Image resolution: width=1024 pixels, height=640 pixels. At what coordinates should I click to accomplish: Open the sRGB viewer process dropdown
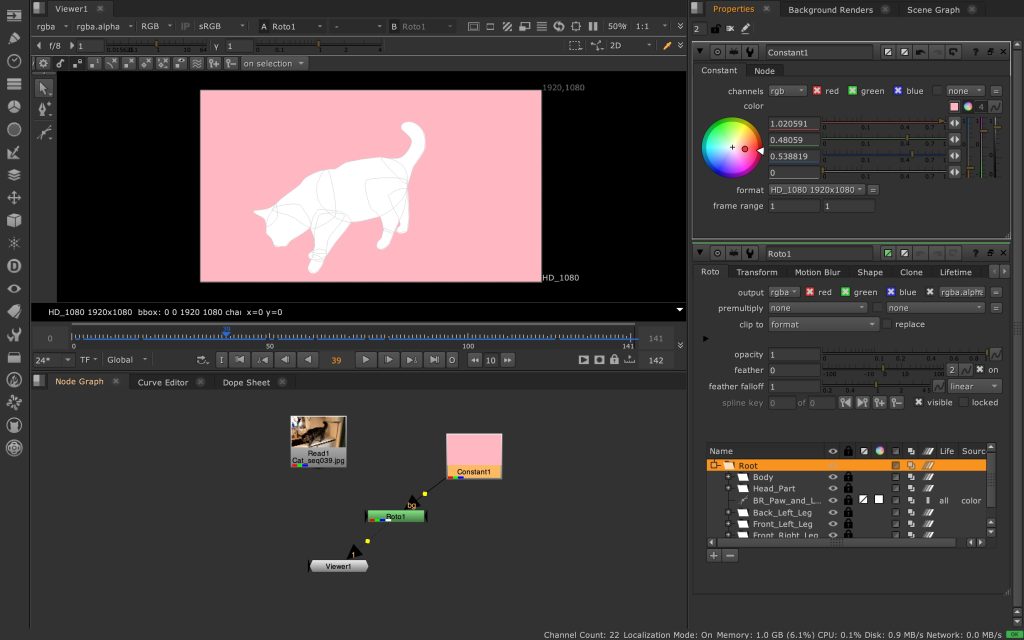click(x=221, y=26)
